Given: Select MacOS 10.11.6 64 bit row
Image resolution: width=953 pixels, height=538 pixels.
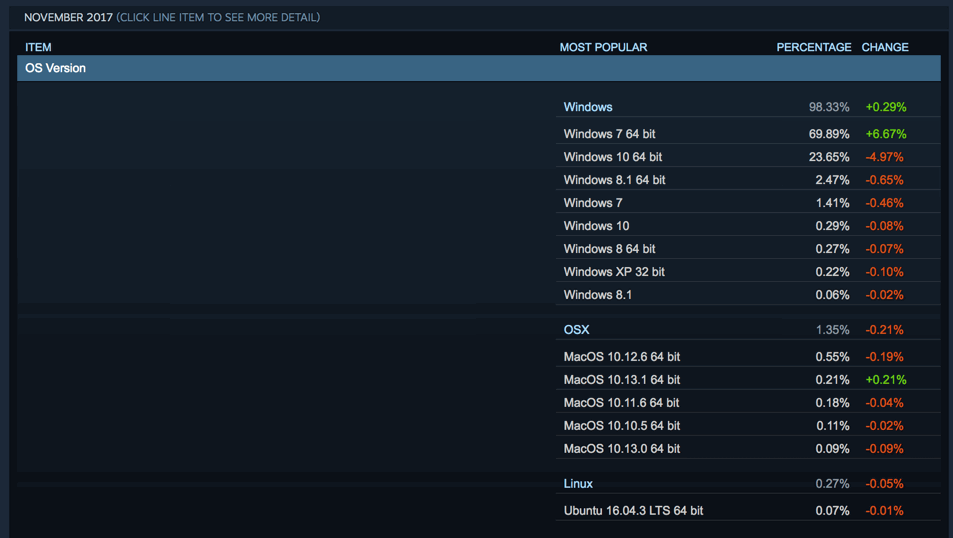Looking at the screenshot, I should click(x=748, y=403).
